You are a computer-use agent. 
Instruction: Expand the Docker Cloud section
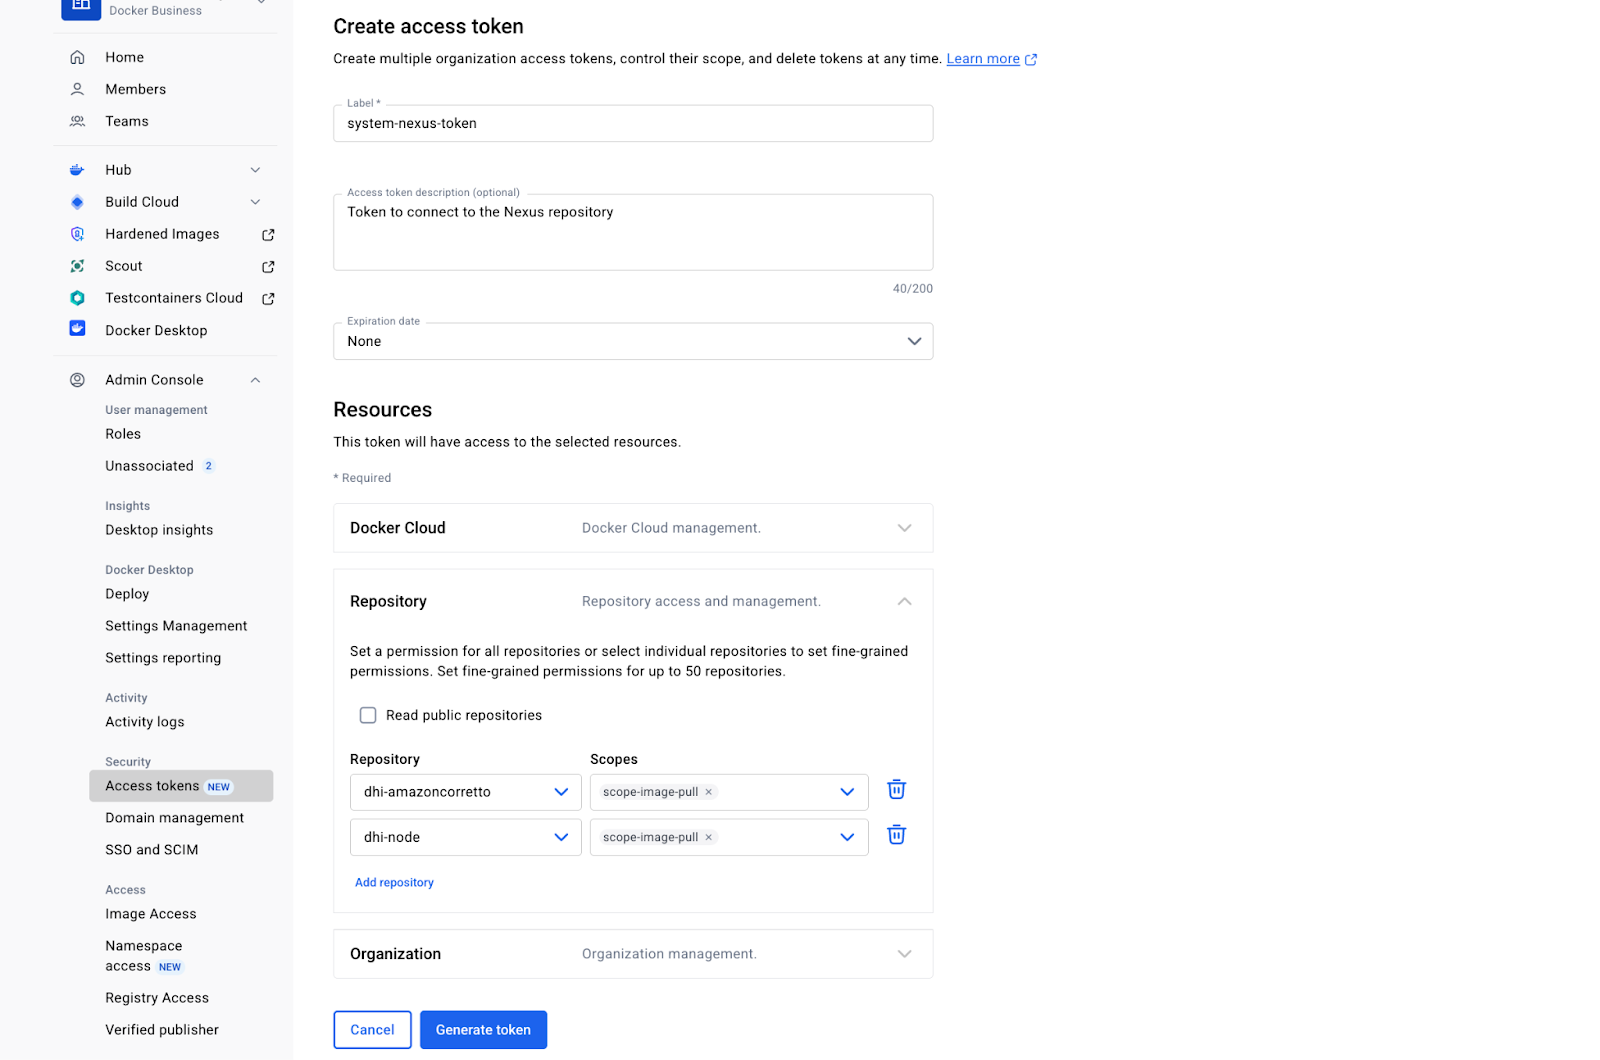coord(904,528)
